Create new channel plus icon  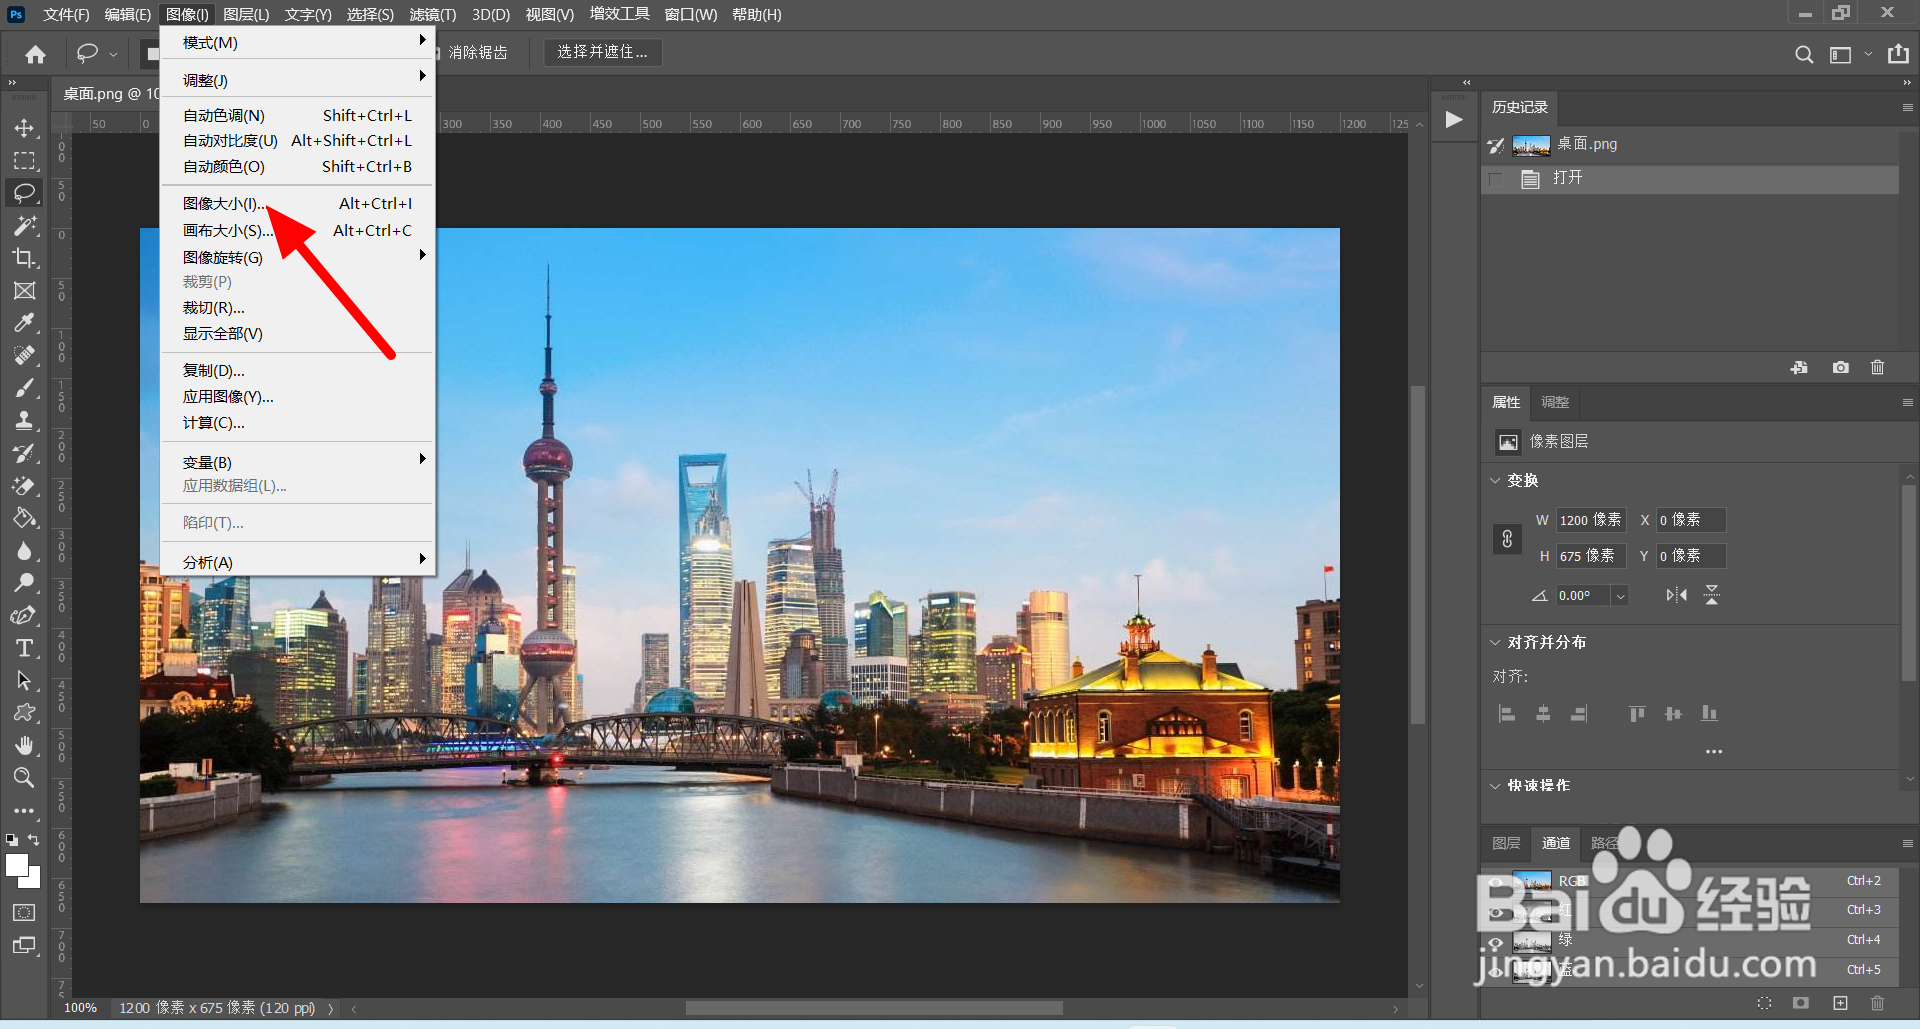(x=1840, y=1003)
